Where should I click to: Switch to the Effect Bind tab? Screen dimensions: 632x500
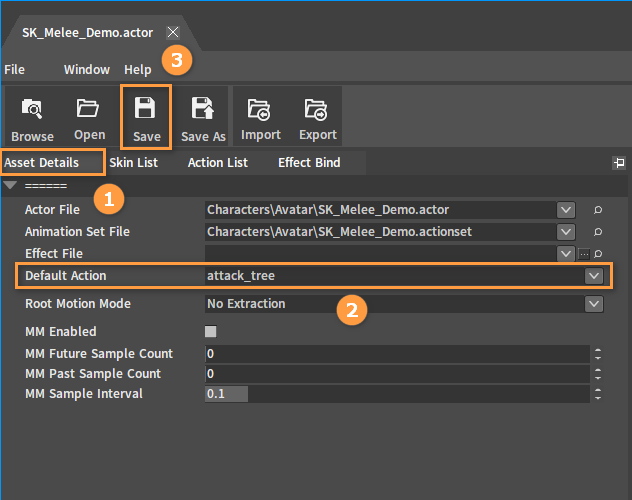[x=309, y=163]
